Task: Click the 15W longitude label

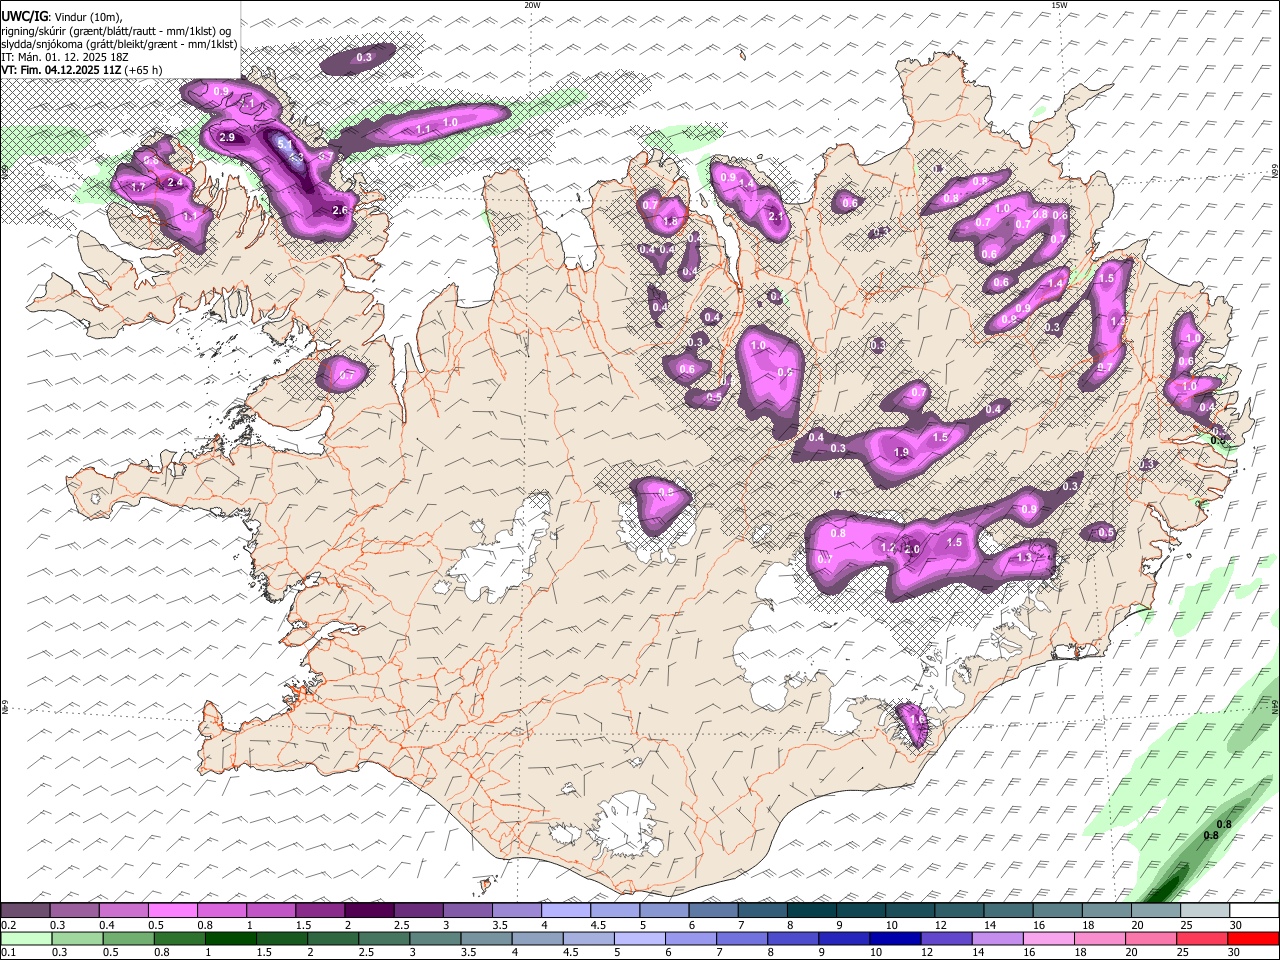Action: click(1059, 5)
